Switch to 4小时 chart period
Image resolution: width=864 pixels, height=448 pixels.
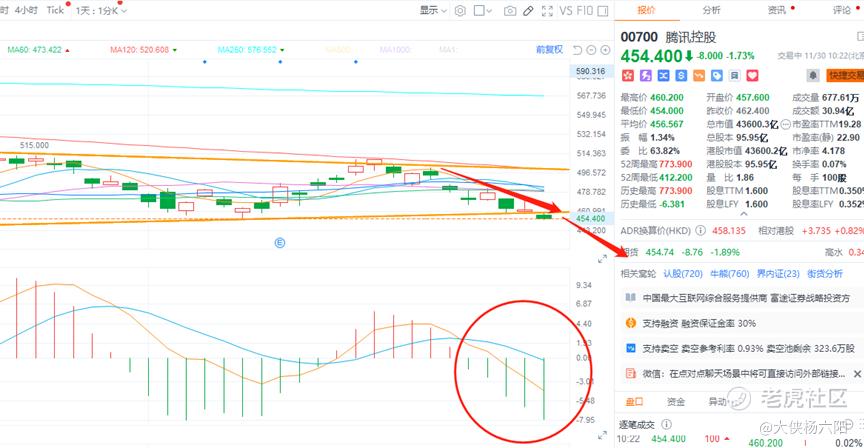(x=26, y=10)
